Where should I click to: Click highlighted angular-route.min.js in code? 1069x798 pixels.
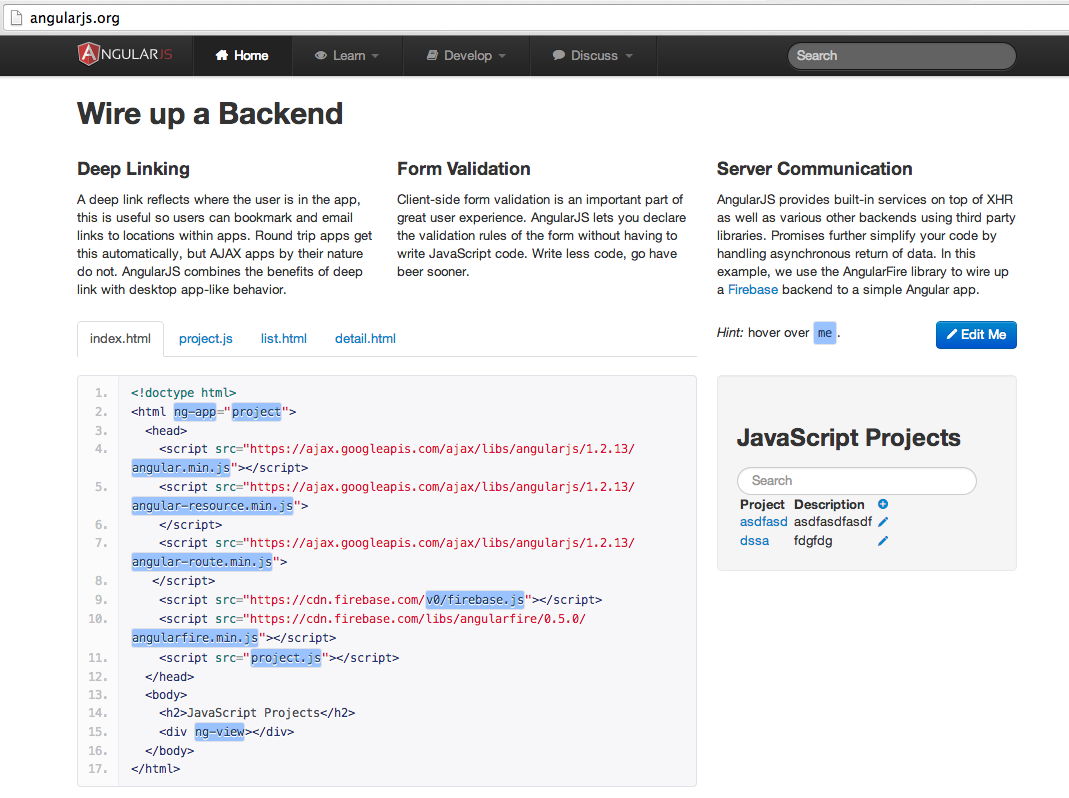click(x=202, y=561)
